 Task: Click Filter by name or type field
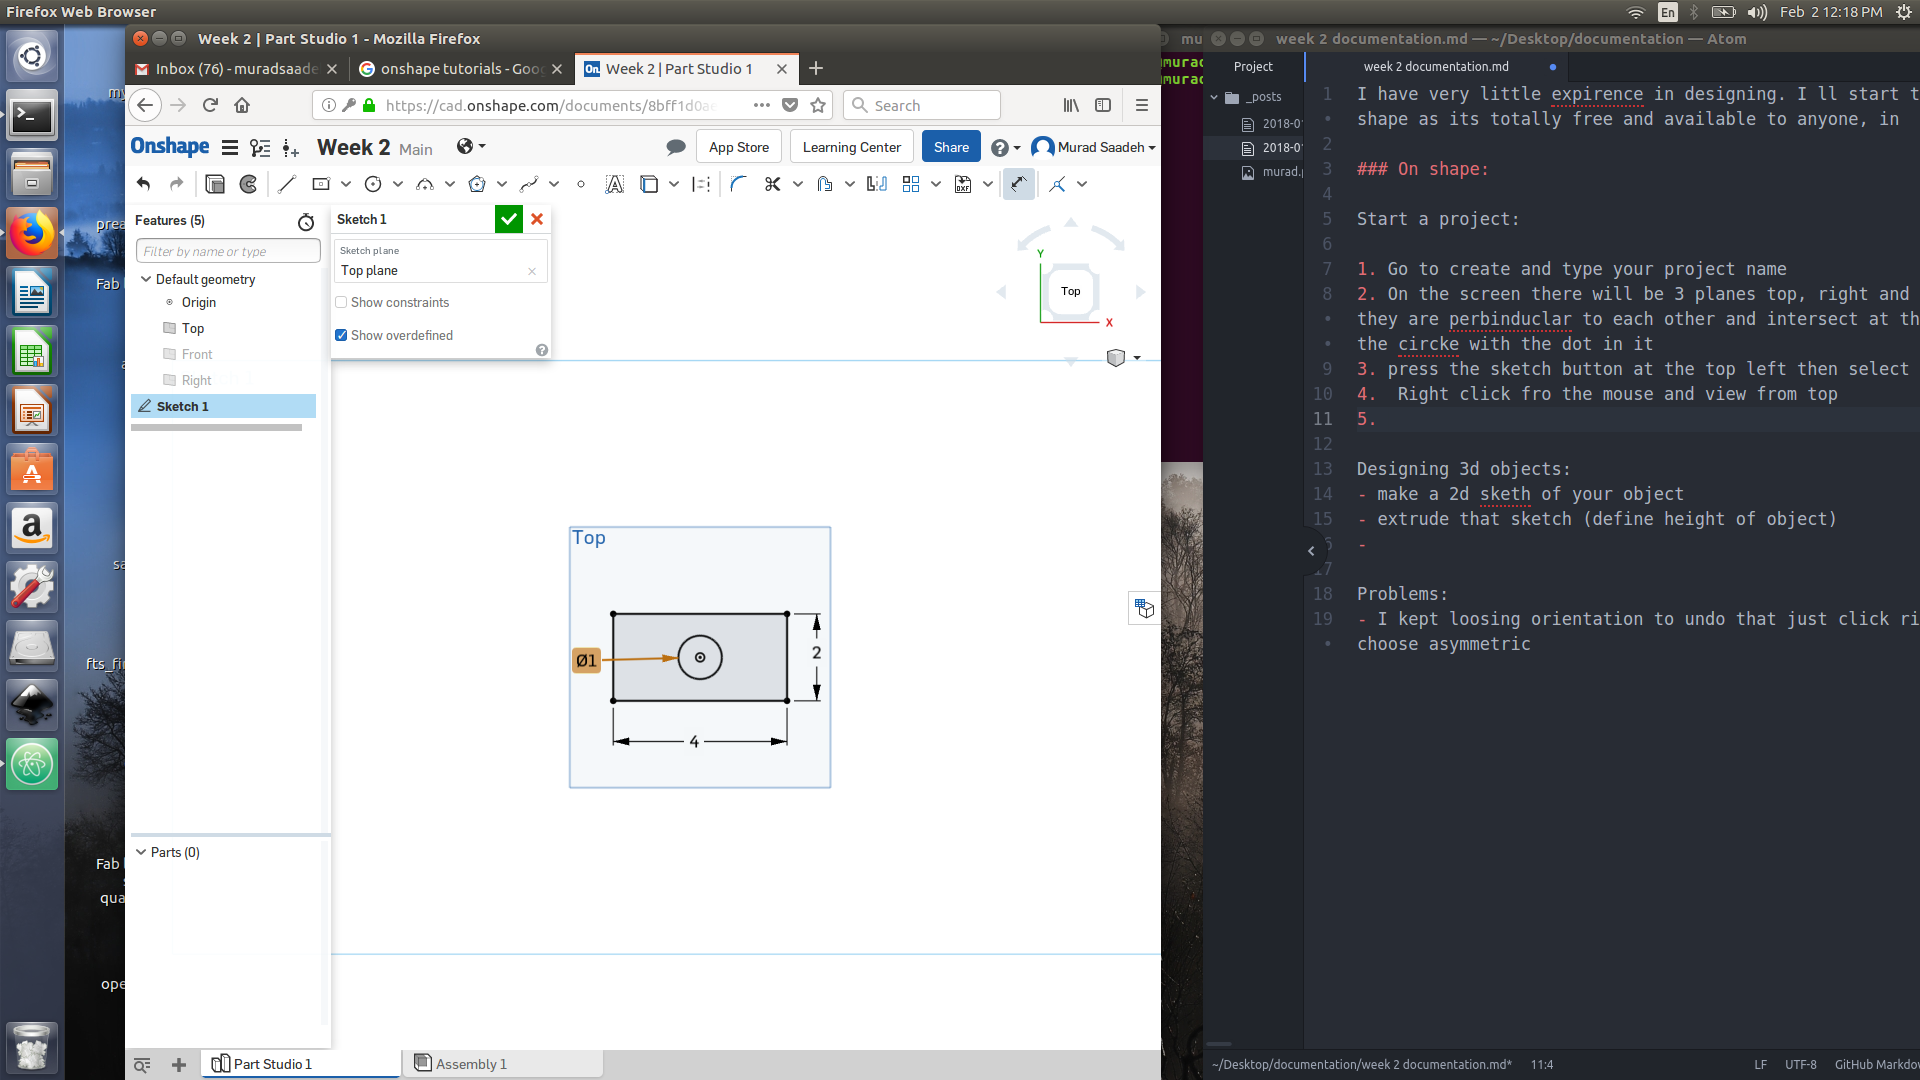pos(228,251)
